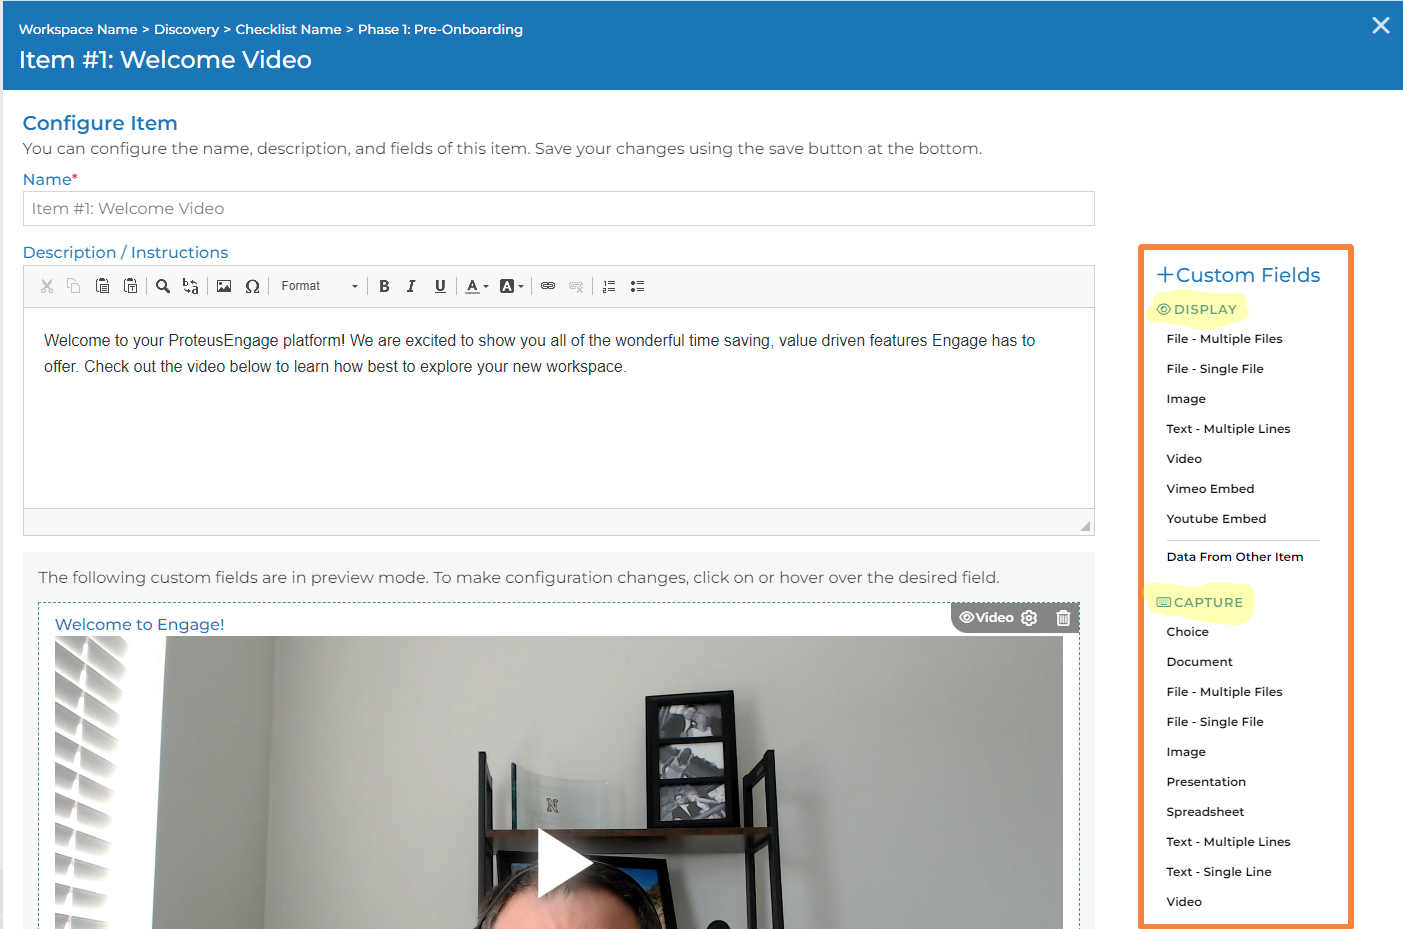The height and width of the screenshot is (929, 1403).
Task: Click the CAPTURE section header
Action: tap(1199, 602)
